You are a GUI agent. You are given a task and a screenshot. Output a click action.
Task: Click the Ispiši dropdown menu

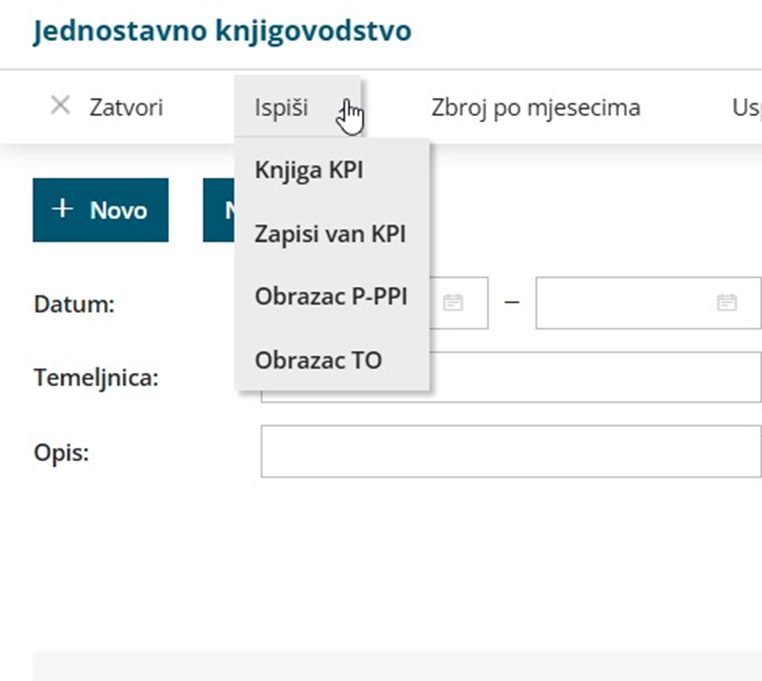(297, 107)
